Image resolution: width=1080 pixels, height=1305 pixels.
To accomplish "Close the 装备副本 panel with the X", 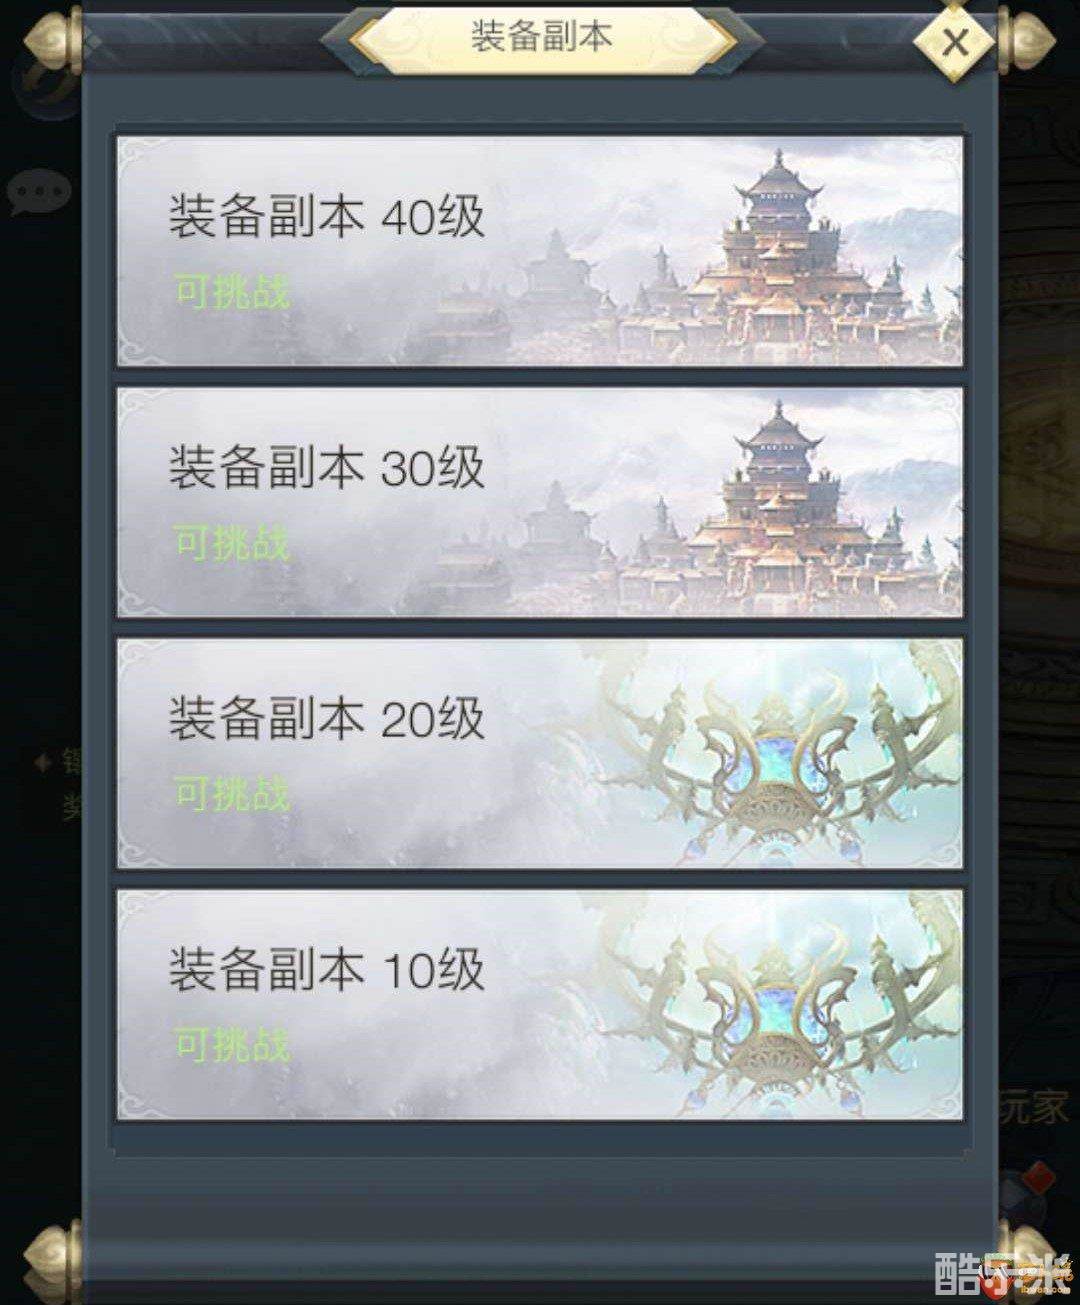I will coord(954,43).
